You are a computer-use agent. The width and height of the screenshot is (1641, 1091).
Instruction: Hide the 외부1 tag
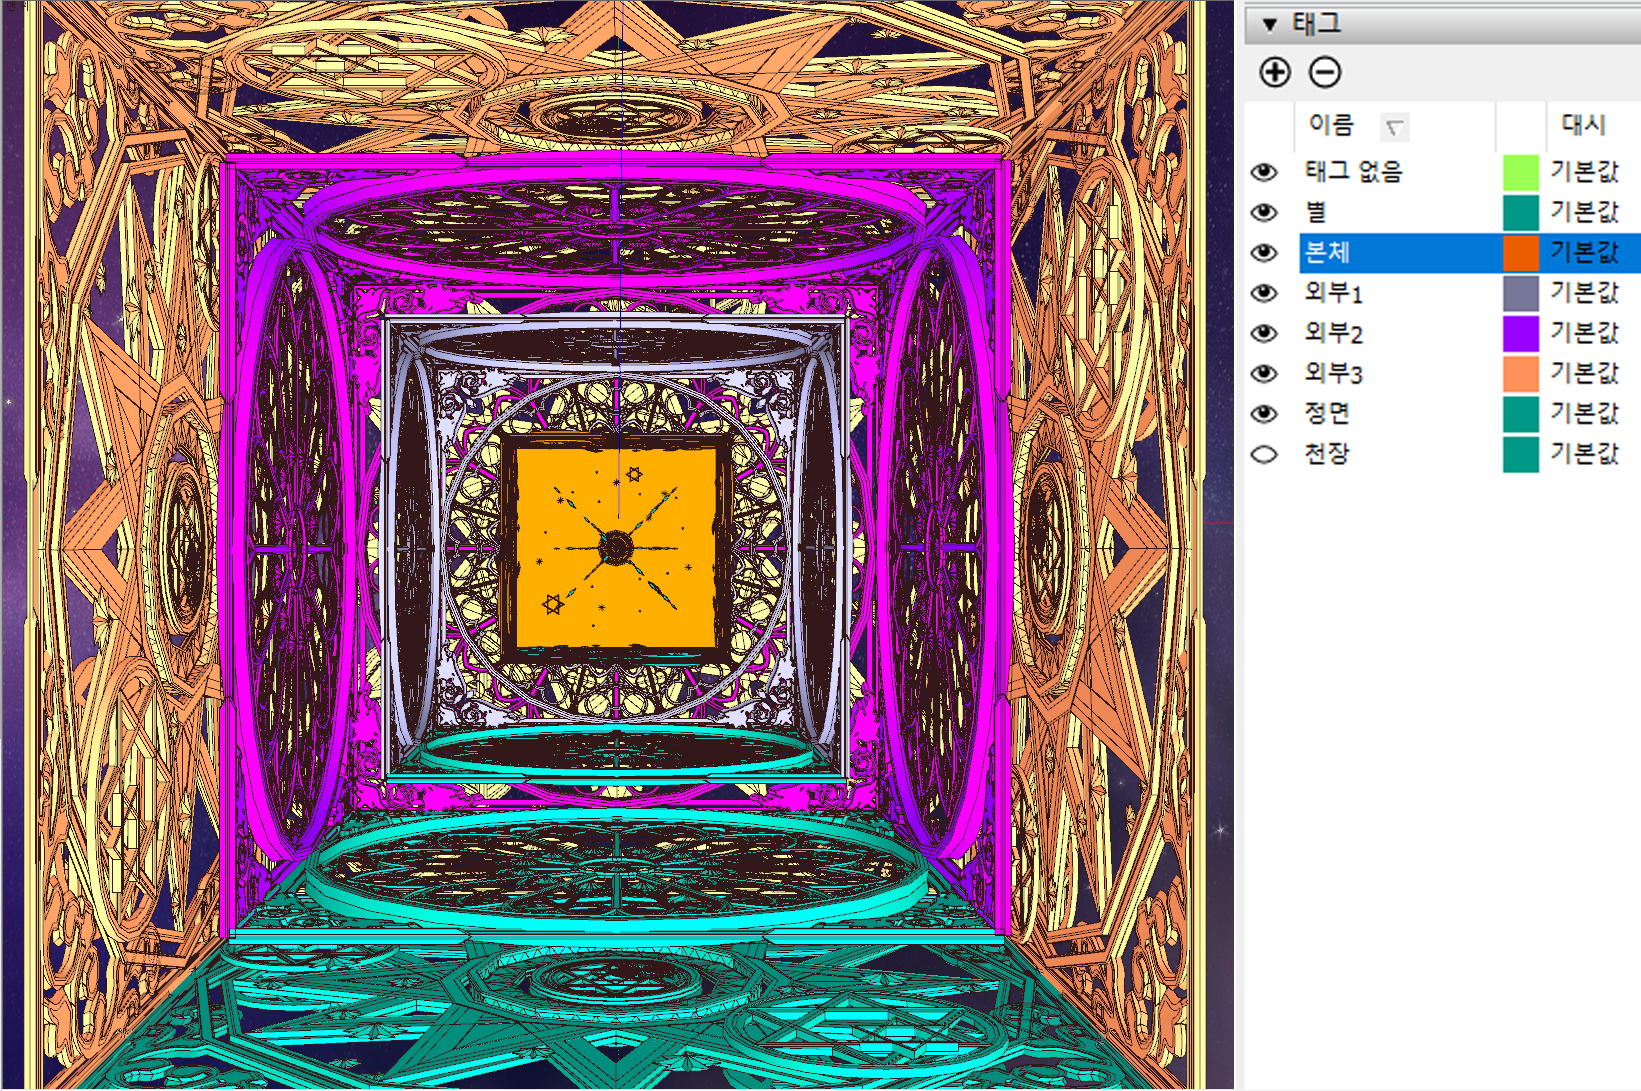(x=1264, y=293)
